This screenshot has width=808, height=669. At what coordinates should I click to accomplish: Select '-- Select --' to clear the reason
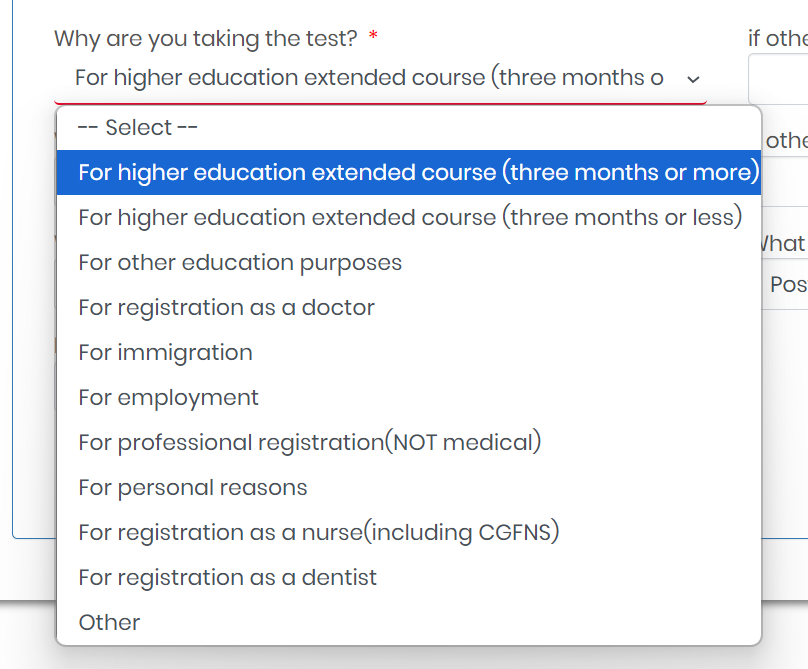click(x=136, y=127)
